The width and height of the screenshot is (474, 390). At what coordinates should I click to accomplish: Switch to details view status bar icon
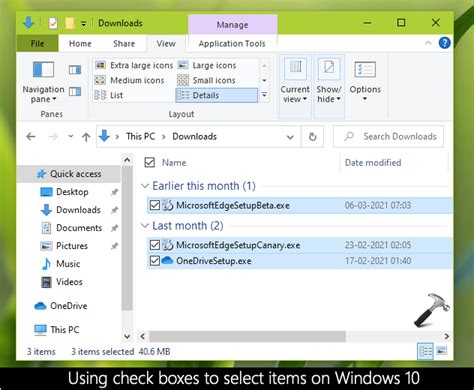pos(425,351)
